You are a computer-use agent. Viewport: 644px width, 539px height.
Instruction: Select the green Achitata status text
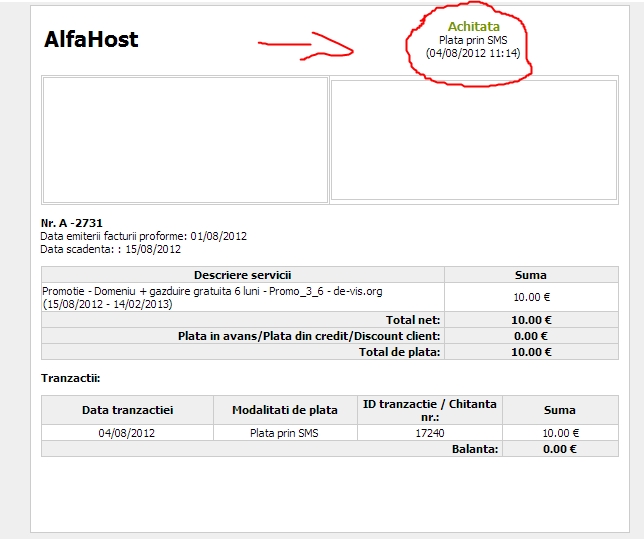[474, 26]
